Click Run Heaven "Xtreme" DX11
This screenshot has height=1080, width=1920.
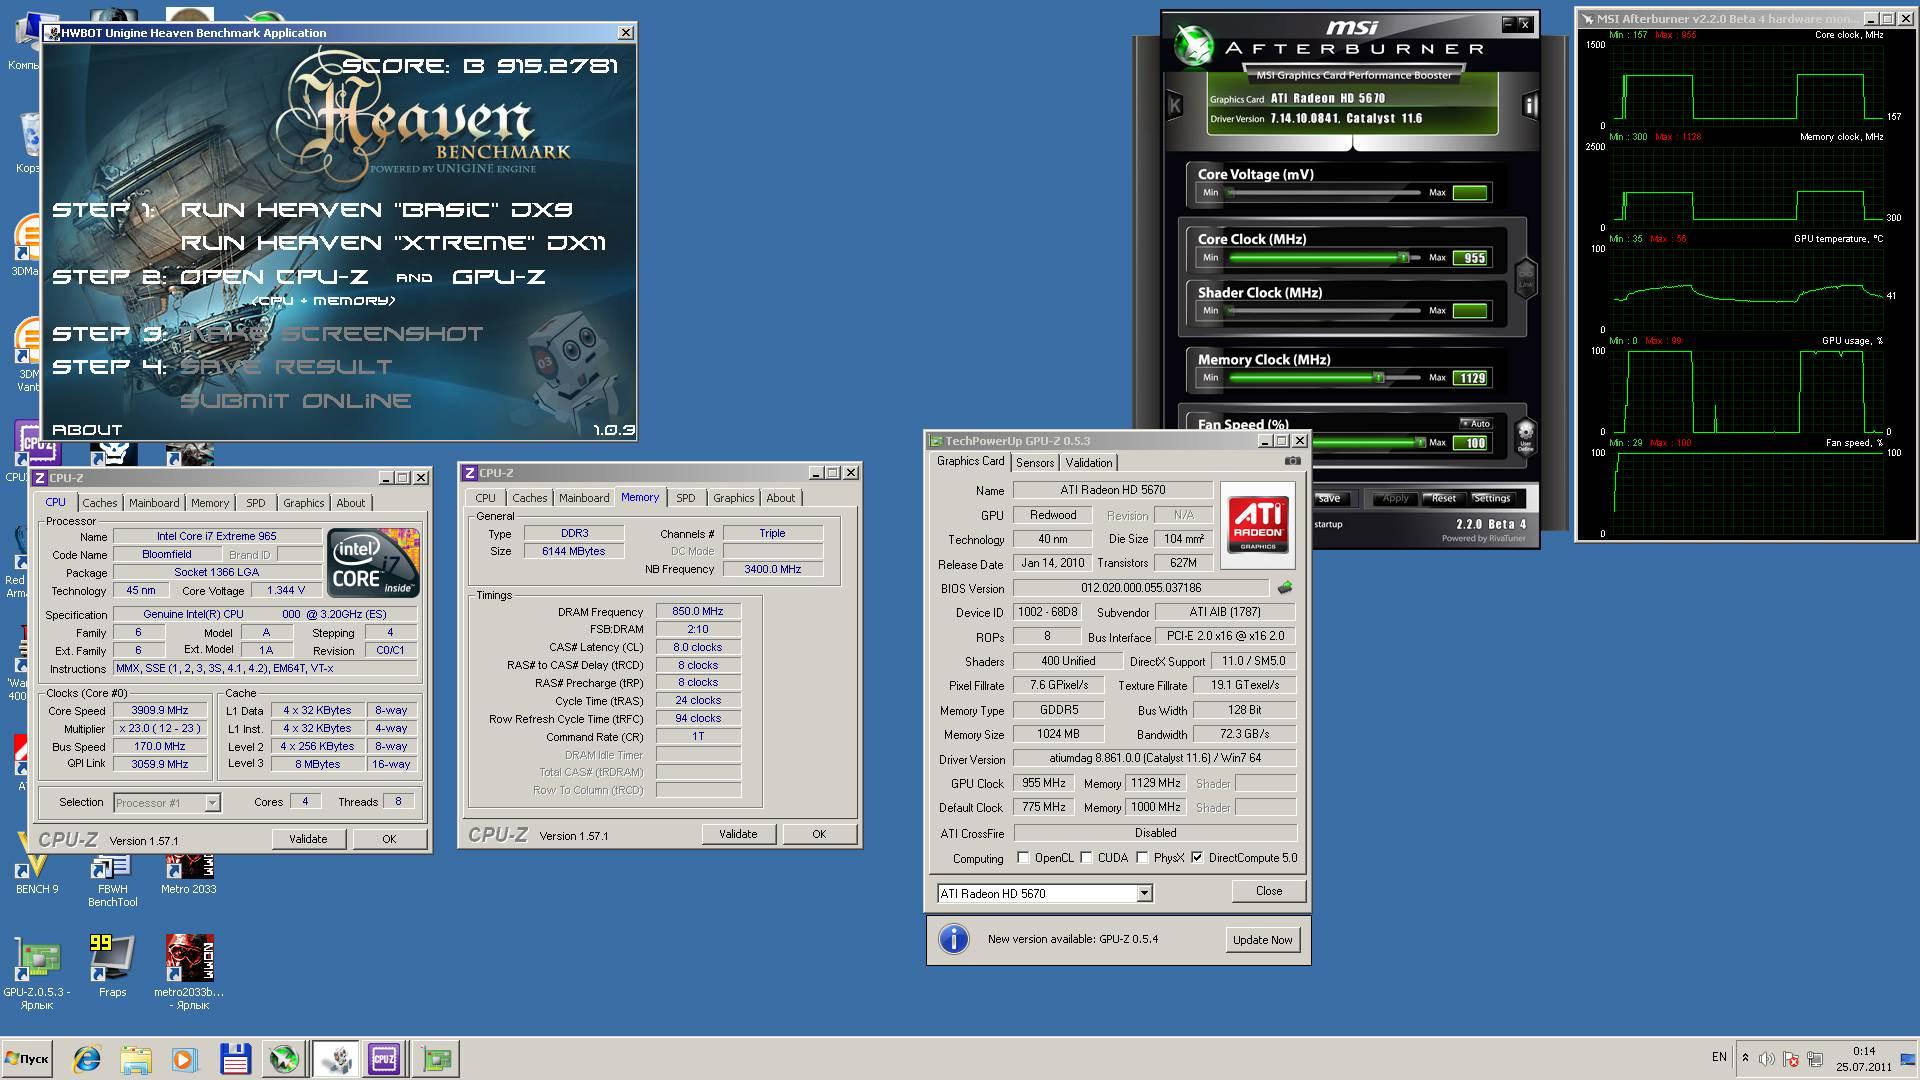pos(393,243)
